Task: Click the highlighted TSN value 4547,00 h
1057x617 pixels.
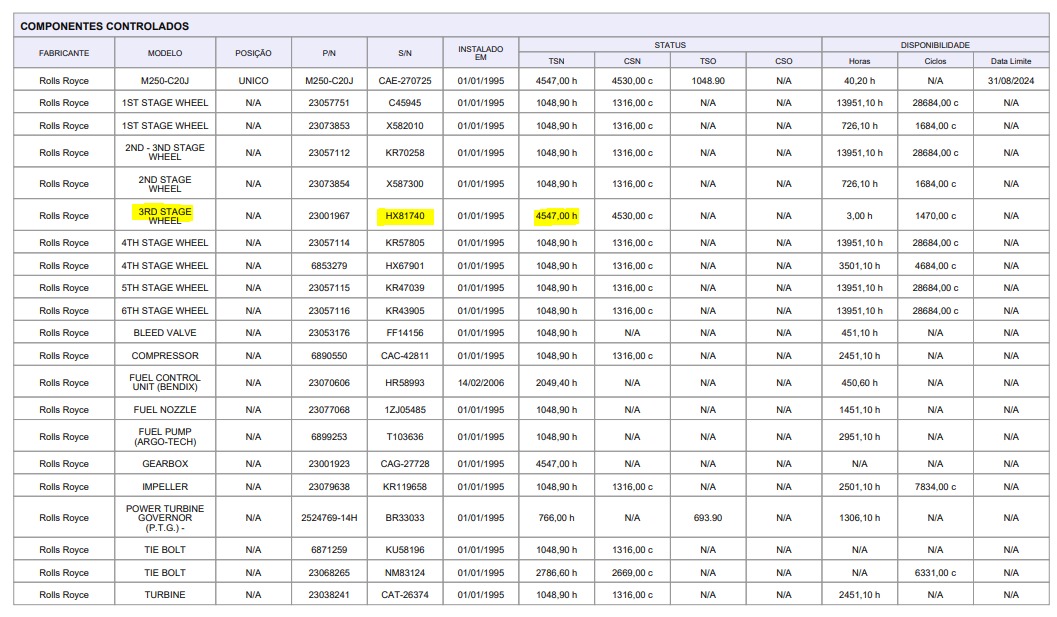Action: pyautogui.click(x=556, y=216)
